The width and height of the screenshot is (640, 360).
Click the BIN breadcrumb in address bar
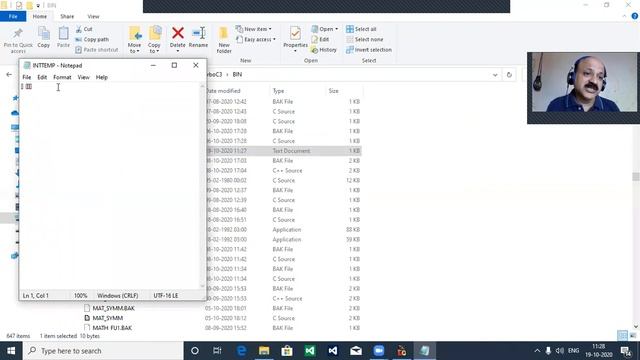[x=237, y=75]
